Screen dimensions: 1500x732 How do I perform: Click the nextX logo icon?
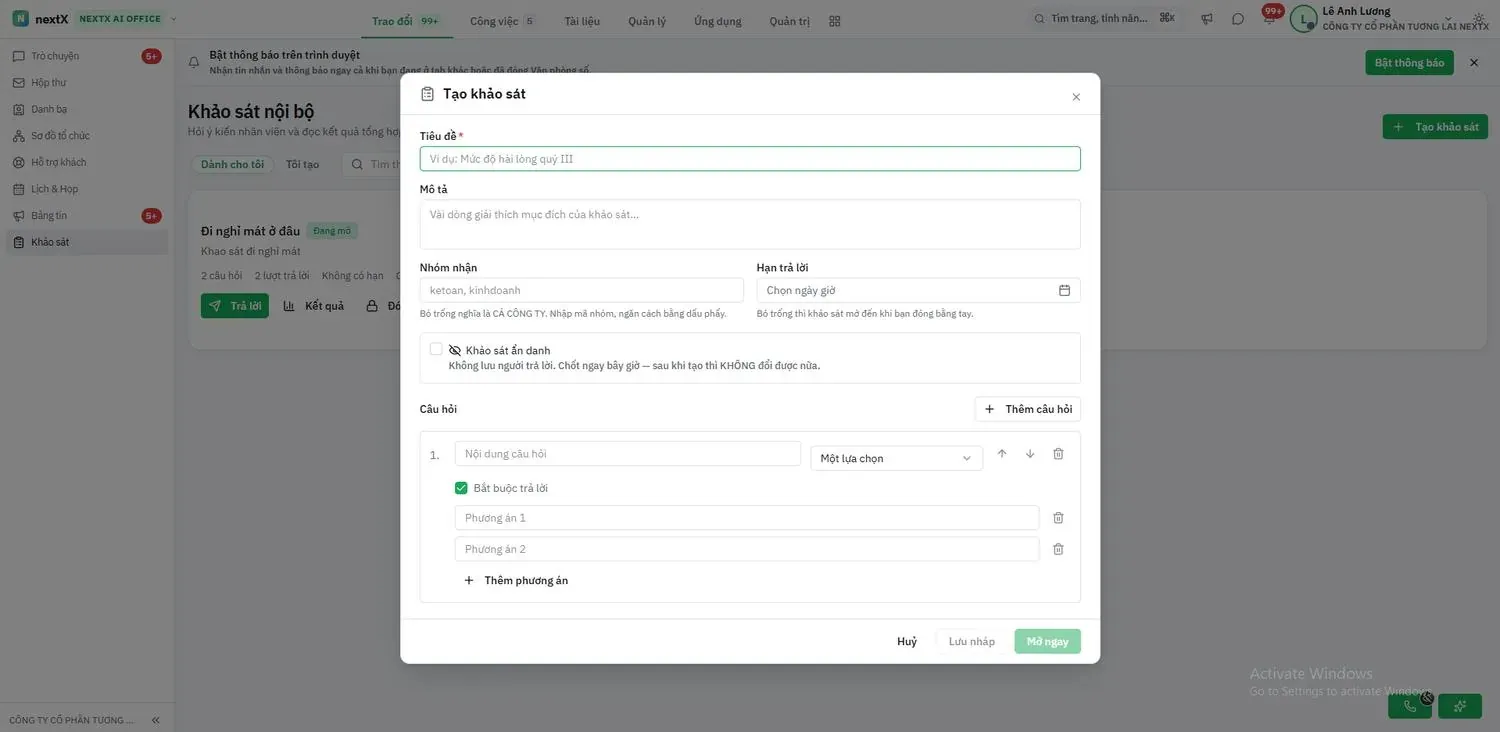point(20,19)
